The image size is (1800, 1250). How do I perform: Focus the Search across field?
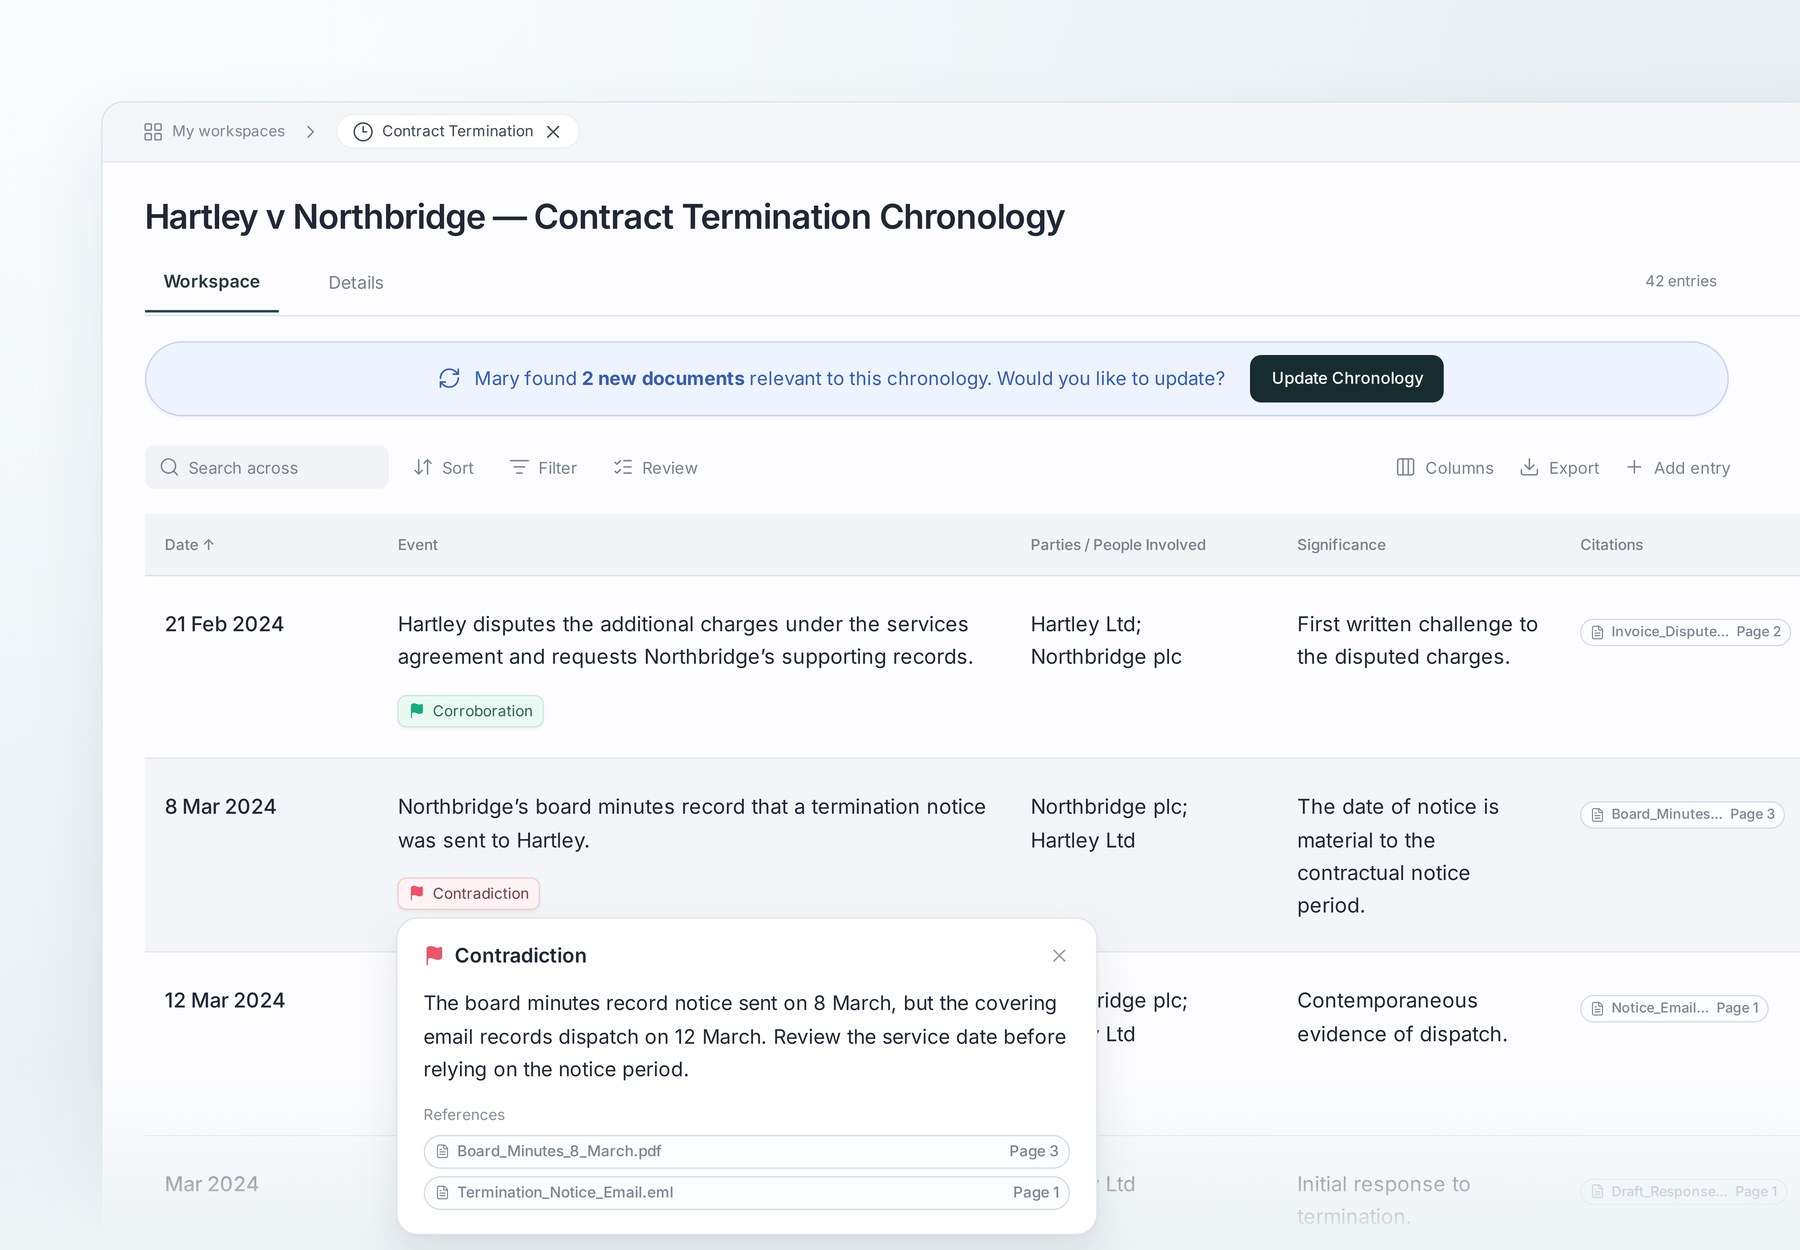pyautogui.click(x=267, y=468)
